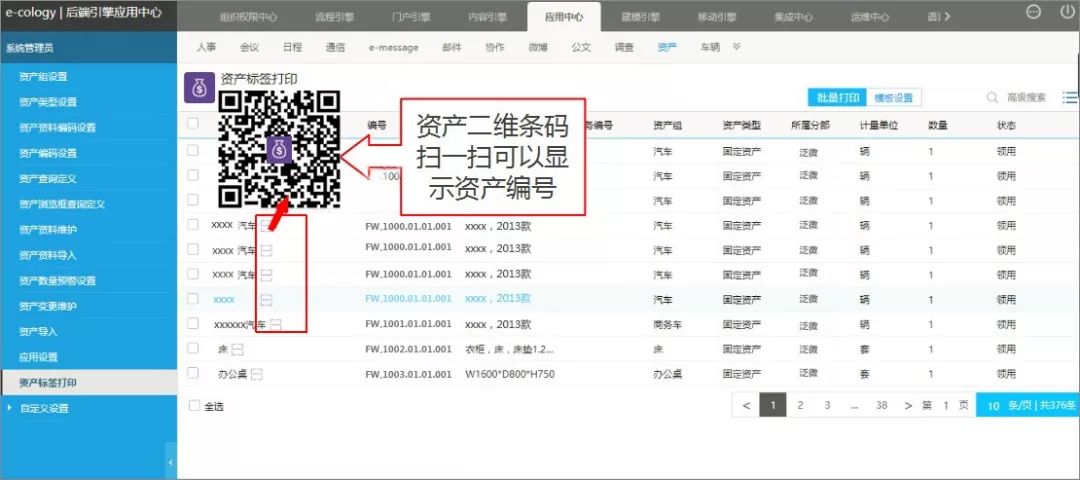
Task: Select 资产标签打印 in sidebar
Action: pos(89,382)
